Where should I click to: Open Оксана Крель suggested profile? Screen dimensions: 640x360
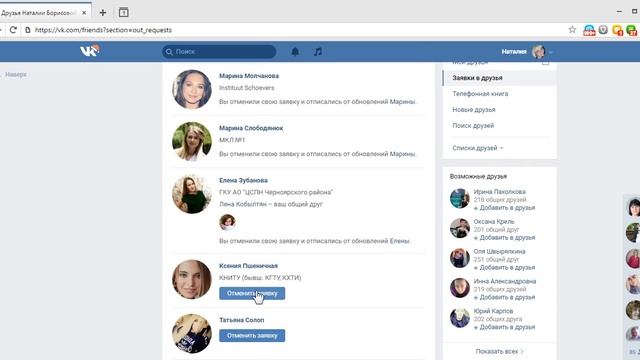click(494, 222)
